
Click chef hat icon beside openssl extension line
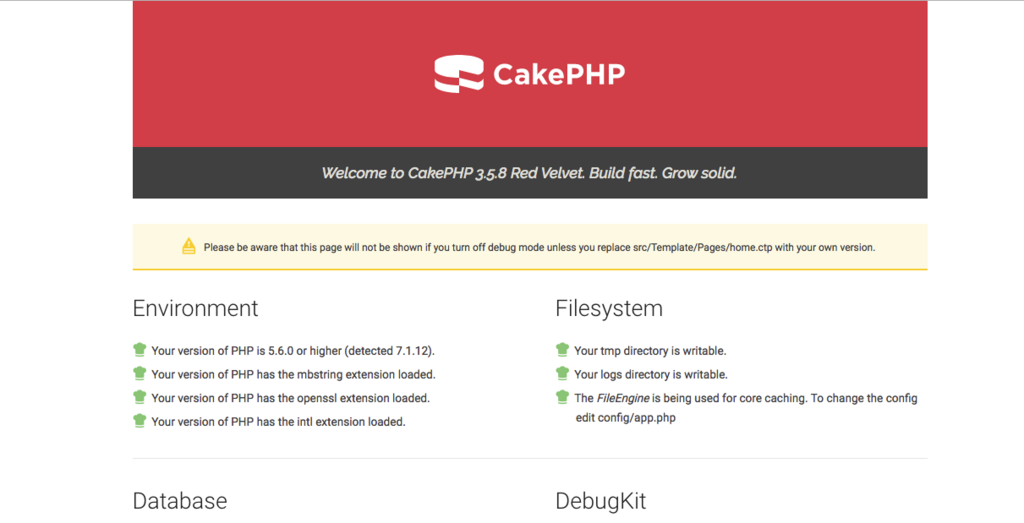pos(139,397)
